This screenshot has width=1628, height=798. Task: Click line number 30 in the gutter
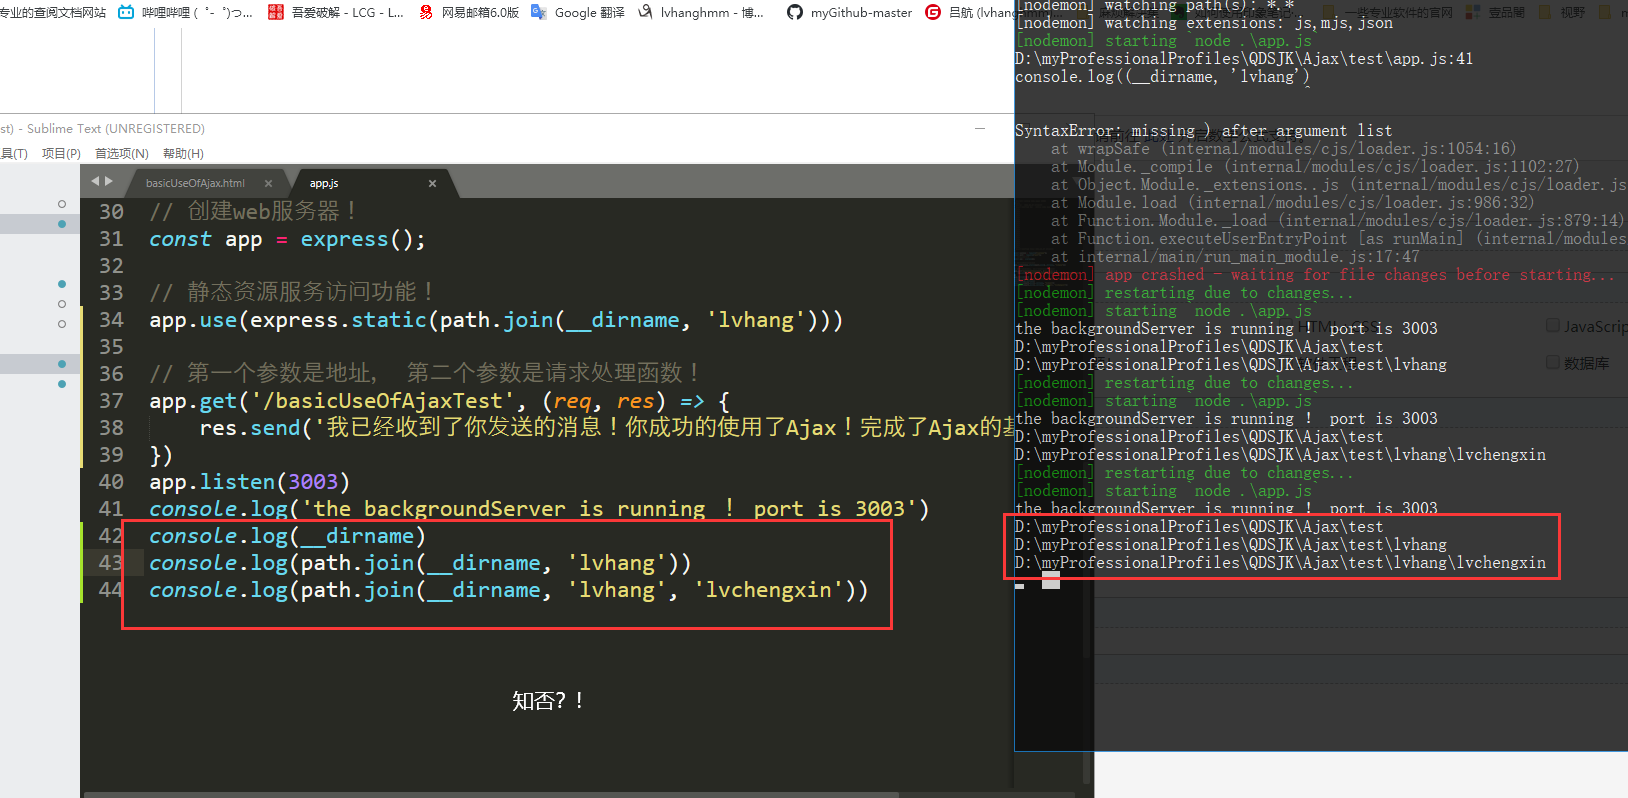point(111,212)
